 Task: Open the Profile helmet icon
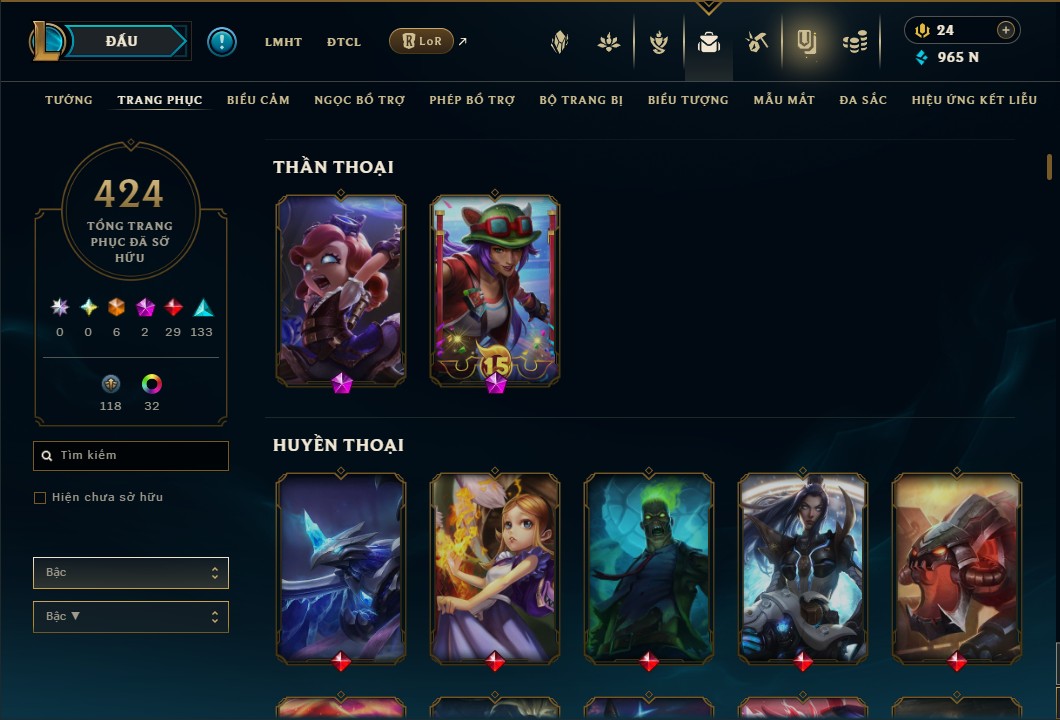[x=559, y=42]
